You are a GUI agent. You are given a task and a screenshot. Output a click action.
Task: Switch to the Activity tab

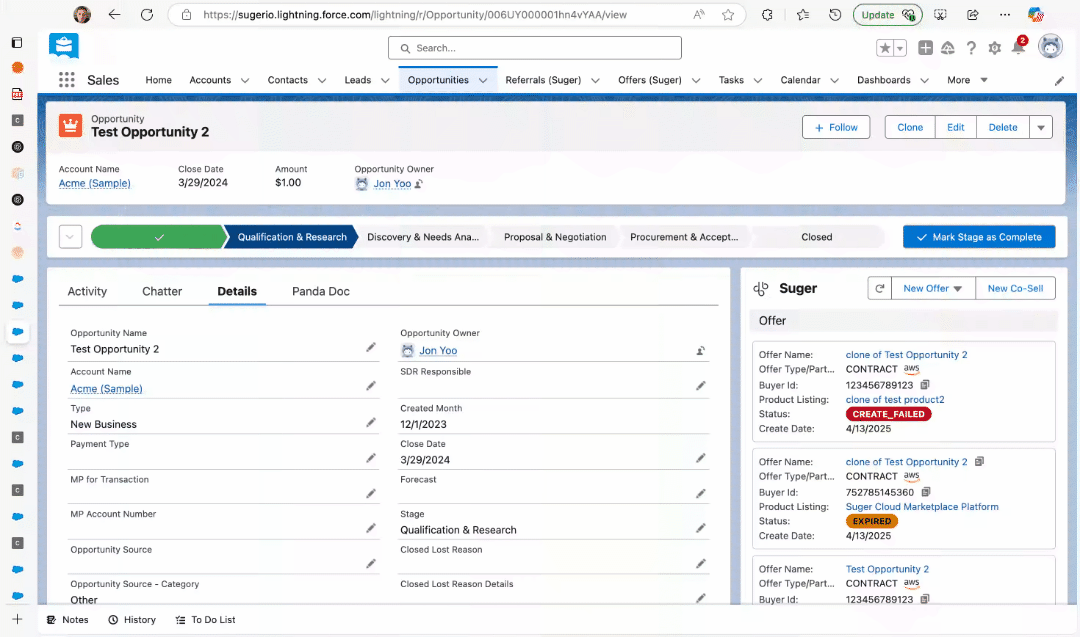87,291
